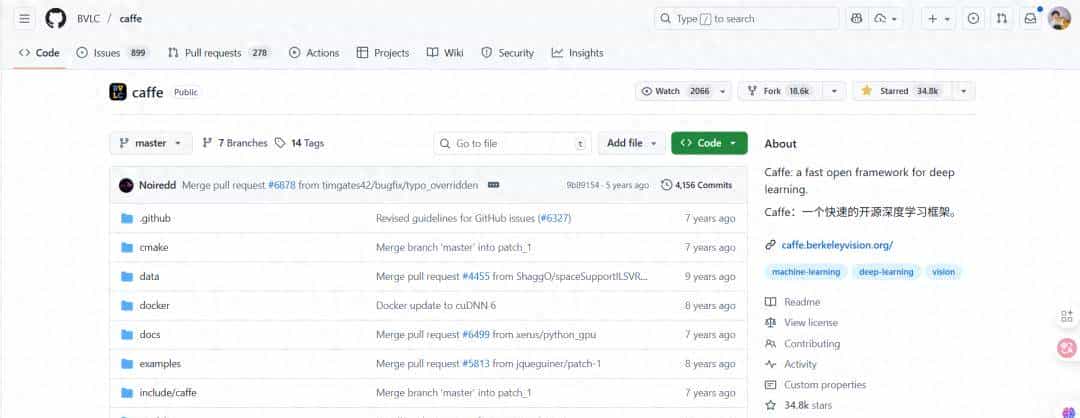Switch to the Insights tab
Viewport: 1080px width, 418px height.
coord(577,53)
